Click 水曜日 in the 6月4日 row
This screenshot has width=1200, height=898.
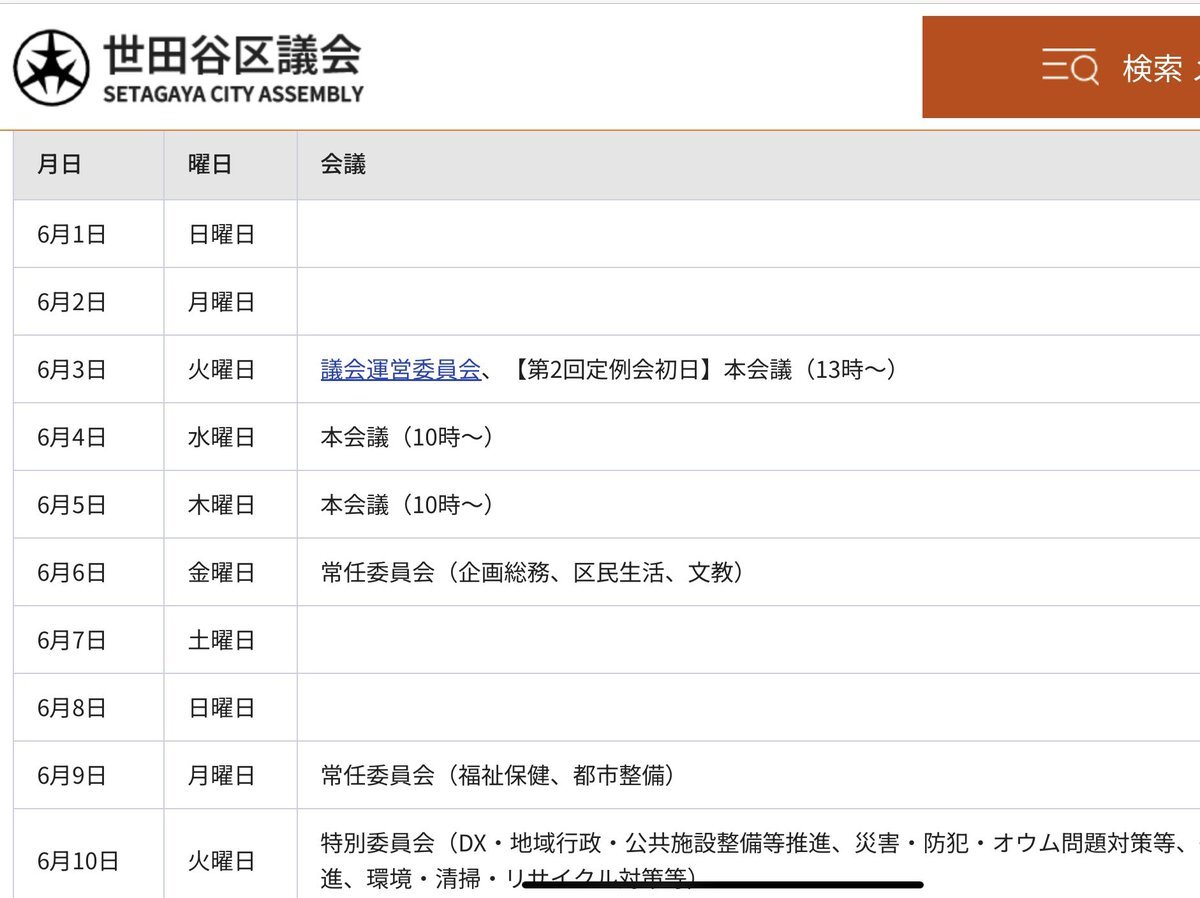pos(222,437)
